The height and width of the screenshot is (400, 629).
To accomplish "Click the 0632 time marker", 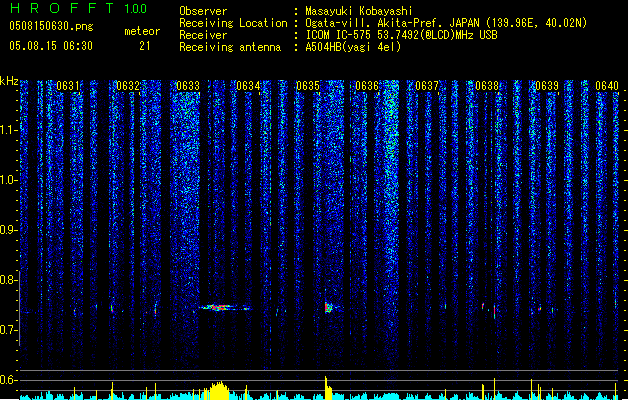I will 128,86.
